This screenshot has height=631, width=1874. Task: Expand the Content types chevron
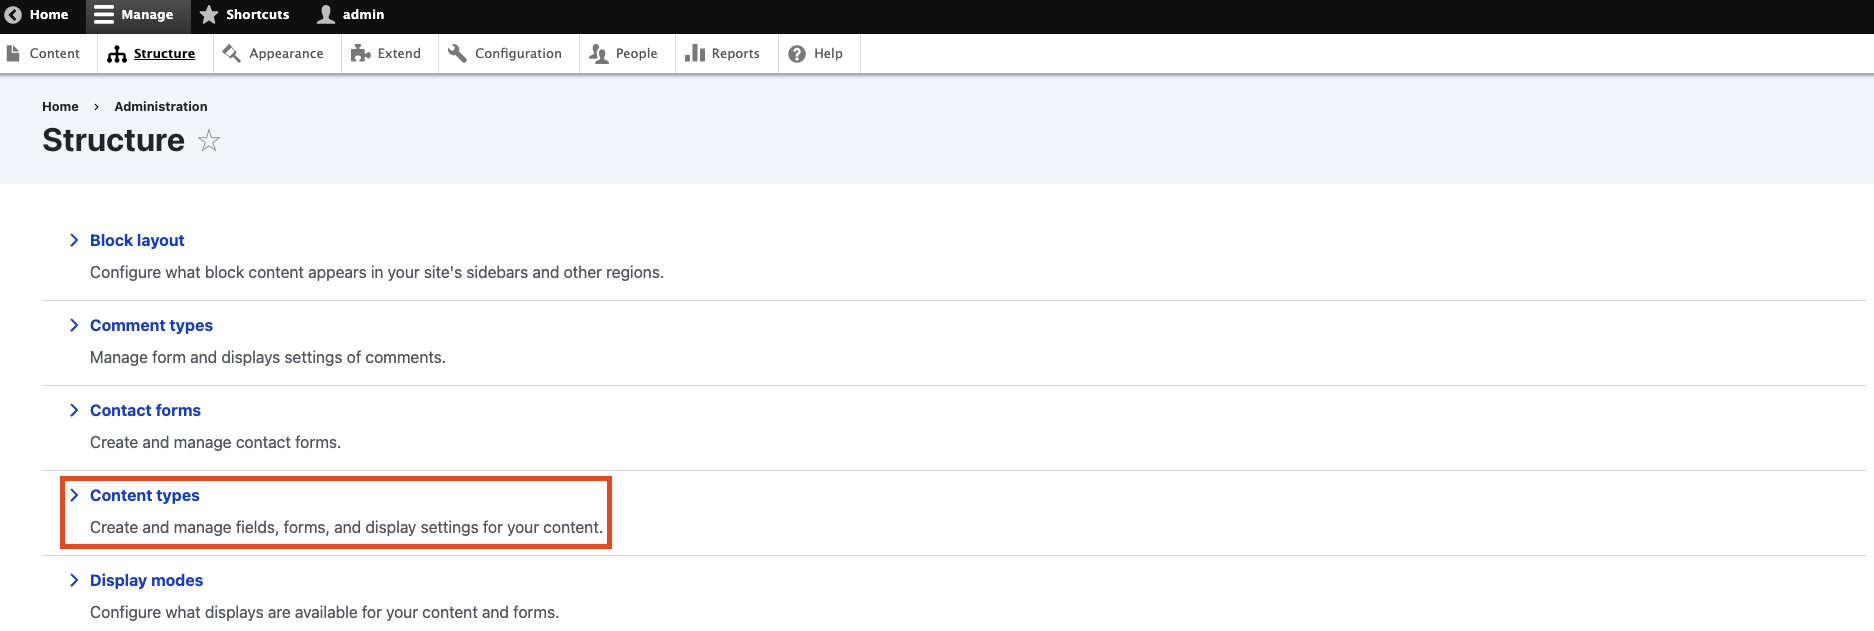[x=74, y=495]
